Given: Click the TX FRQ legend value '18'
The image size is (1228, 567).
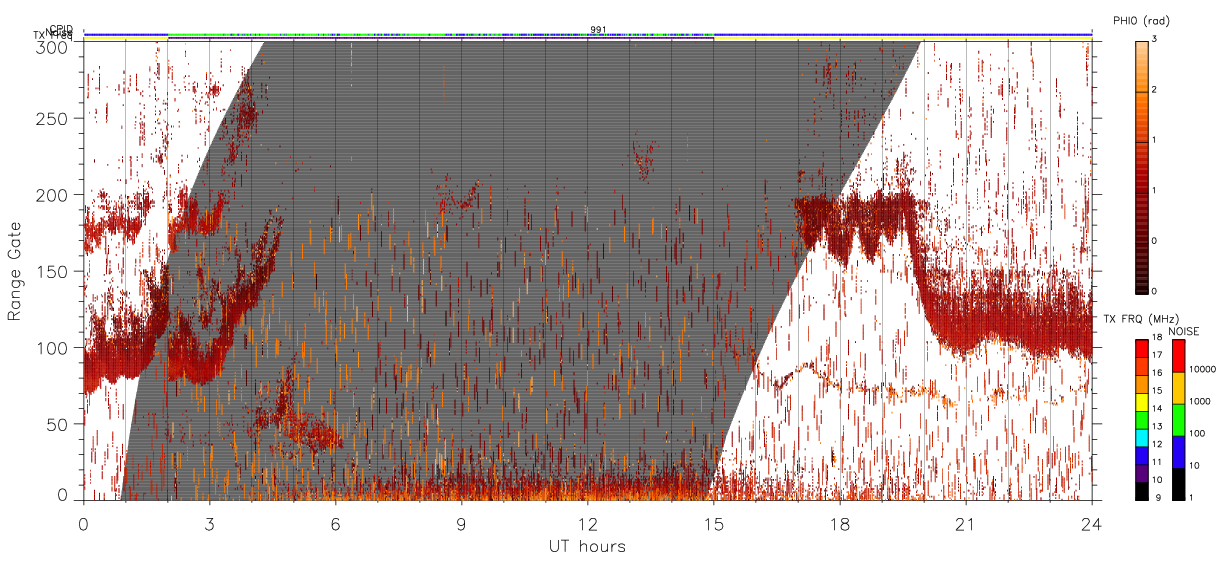Looking at the screenshot, I should [x=1157, y=338].
